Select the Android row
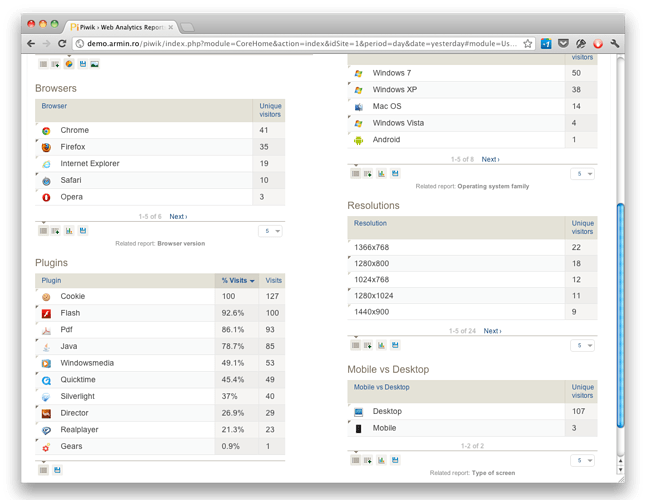Image resolution: width=647 pixels, height=500 pixels. 472,140
